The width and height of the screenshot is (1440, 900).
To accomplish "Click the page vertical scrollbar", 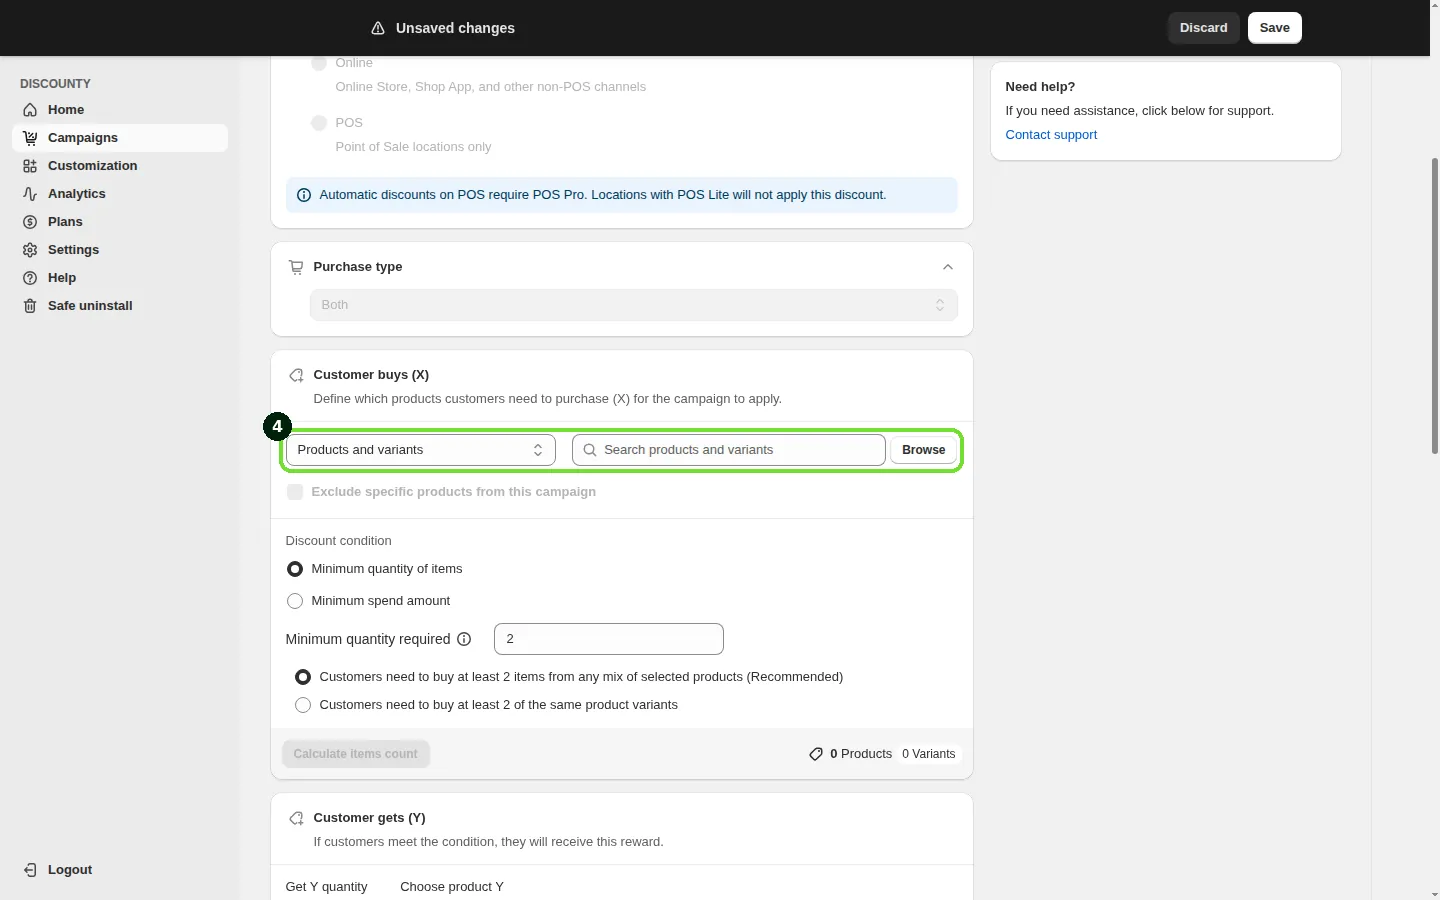I will click(x=1435, y=306).
